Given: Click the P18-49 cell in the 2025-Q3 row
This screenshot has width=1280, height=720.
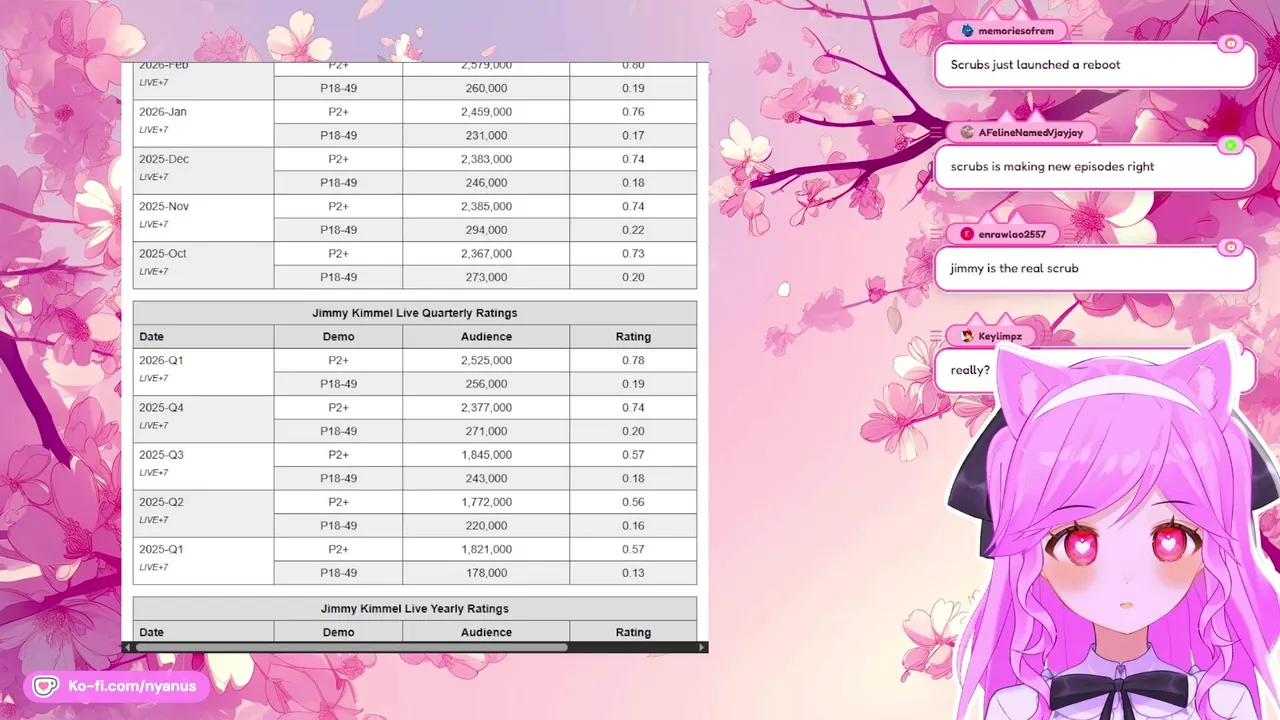Looking at the screenshot, I should [338, 479].
